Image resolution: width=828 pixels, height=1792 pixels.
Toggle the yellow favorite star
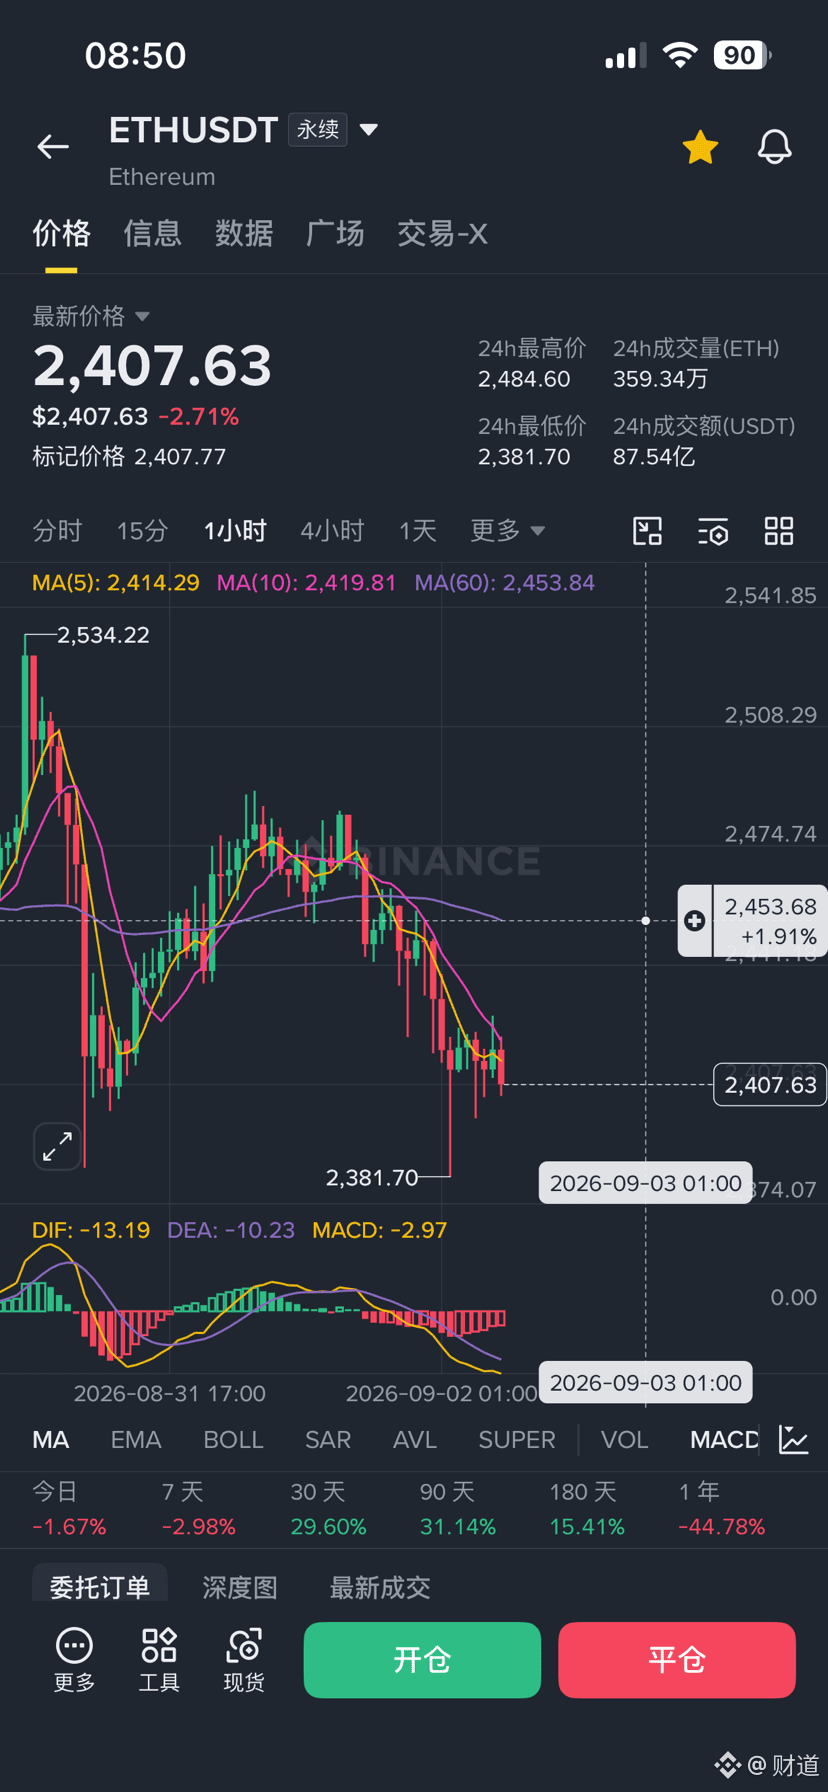(700, 147)
